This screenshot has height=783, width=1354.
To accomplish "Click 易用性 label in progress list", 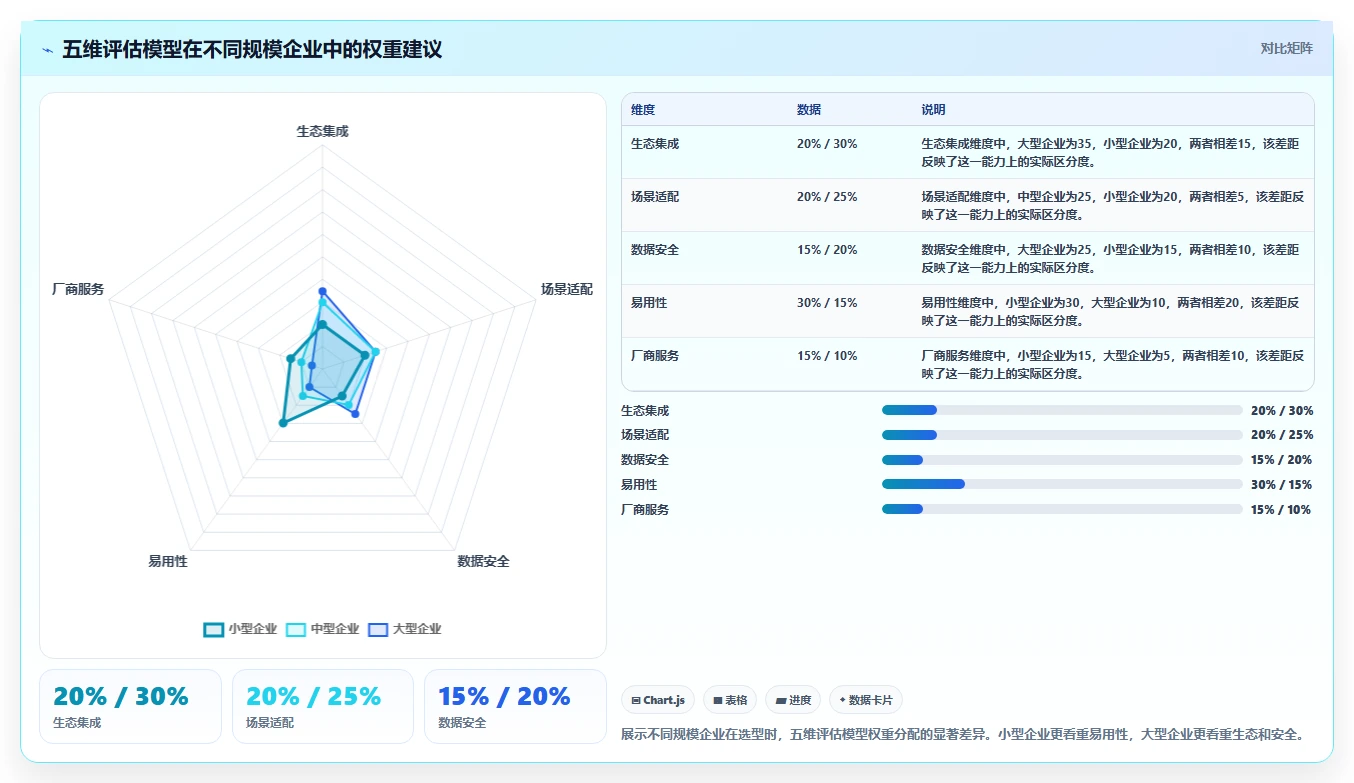I will tap(639, 484).
